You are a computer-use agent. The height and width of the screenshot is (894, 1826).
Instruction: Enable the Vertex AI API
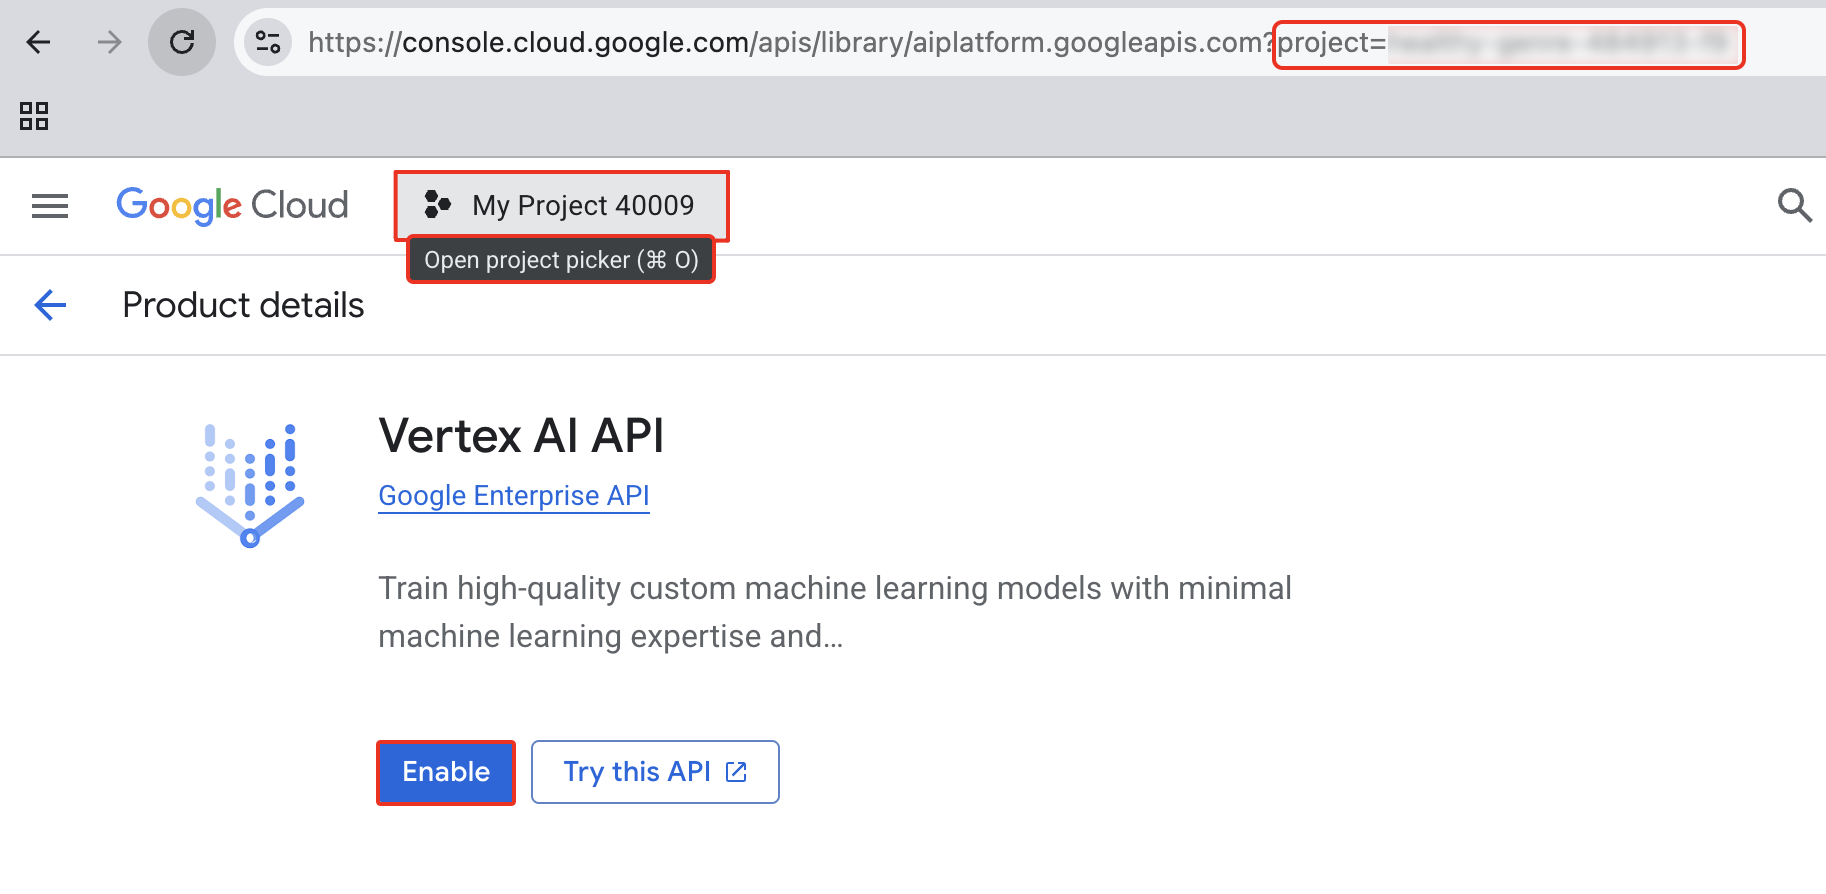click(446, 772)
